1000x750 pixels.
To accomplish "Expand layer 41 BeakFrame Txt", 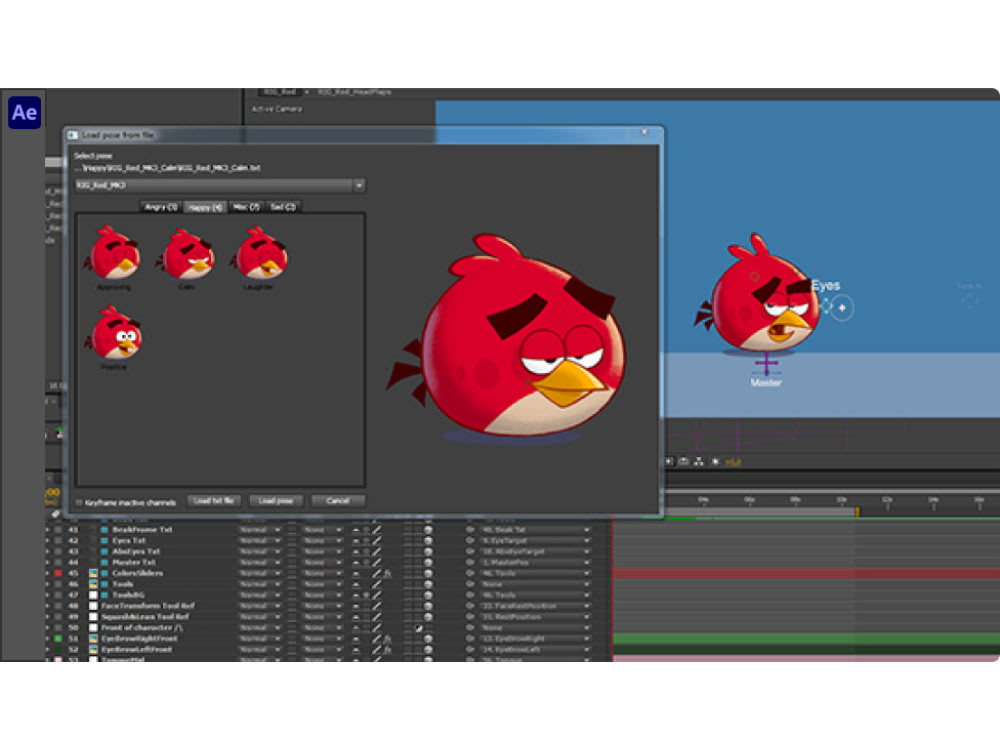I will [x=48, y=530].
